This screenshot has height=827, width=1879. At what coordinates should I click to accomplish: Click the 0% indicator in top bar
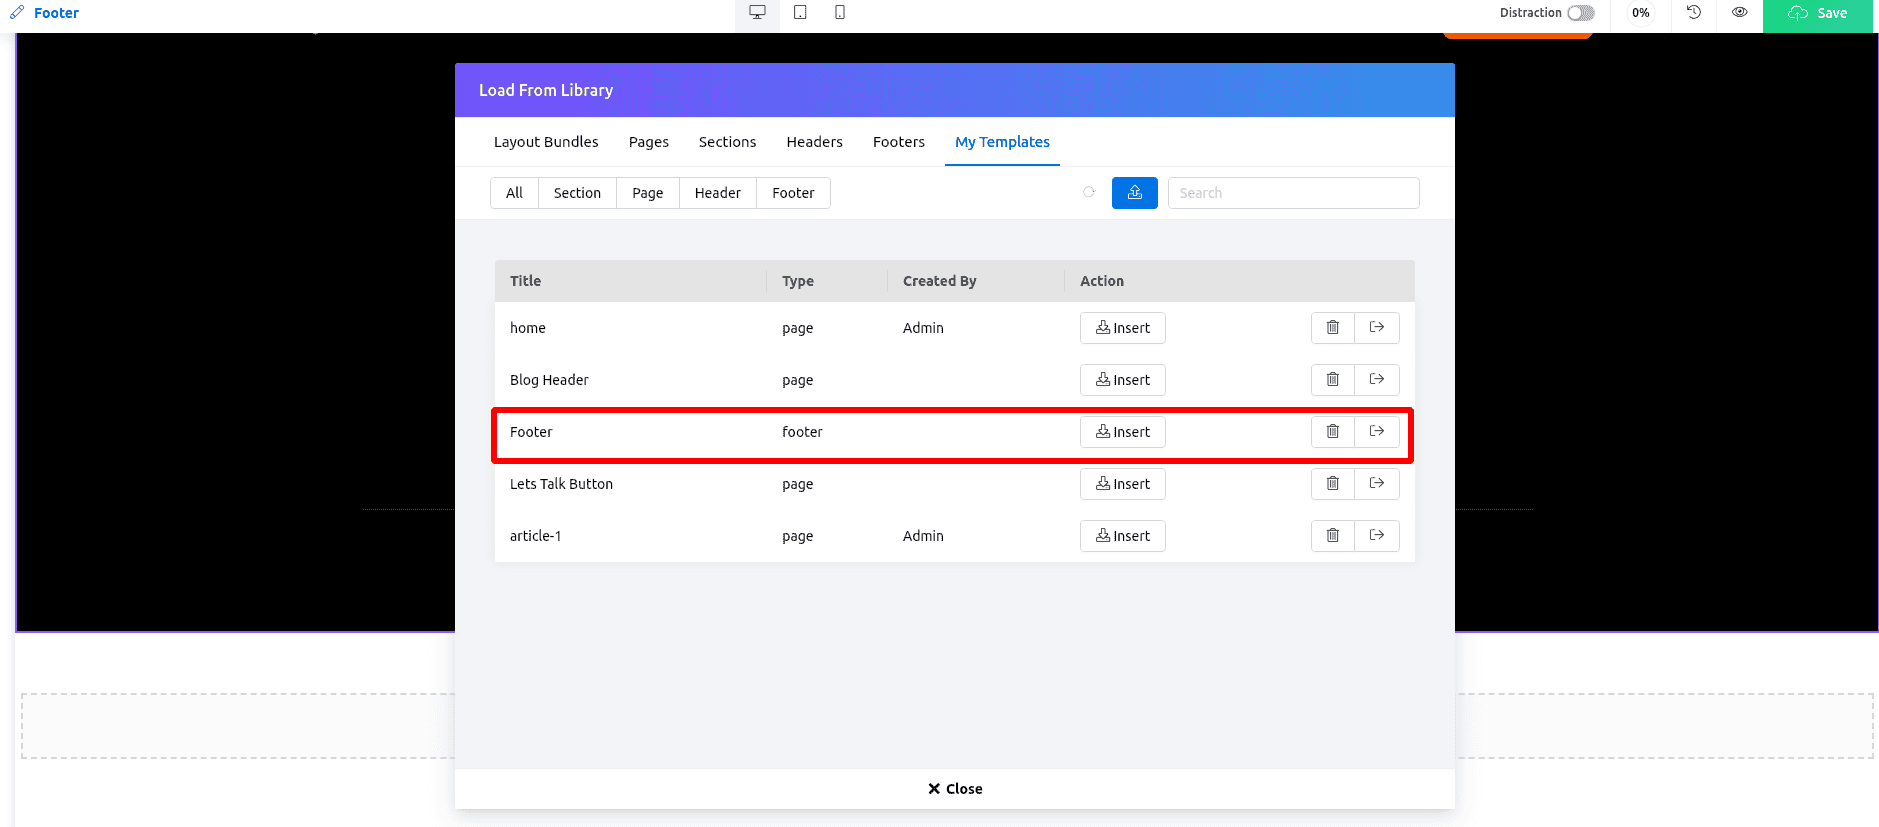(x=1640, y=13)
